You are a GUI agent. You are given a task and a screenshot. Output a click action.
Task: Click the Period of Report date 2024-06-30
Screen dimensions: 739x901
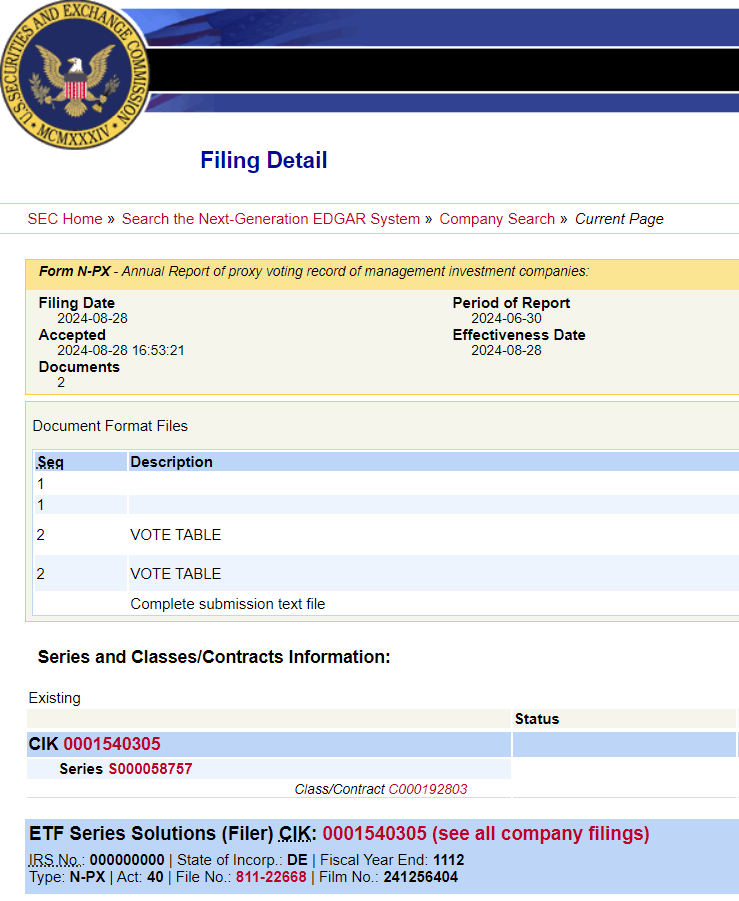[506, 319]
